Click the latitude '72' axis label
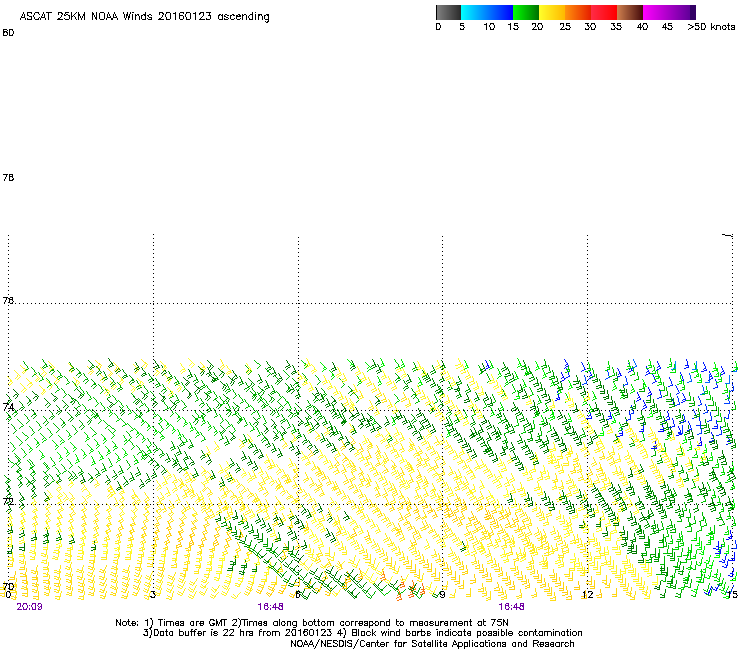 point(8,501)
